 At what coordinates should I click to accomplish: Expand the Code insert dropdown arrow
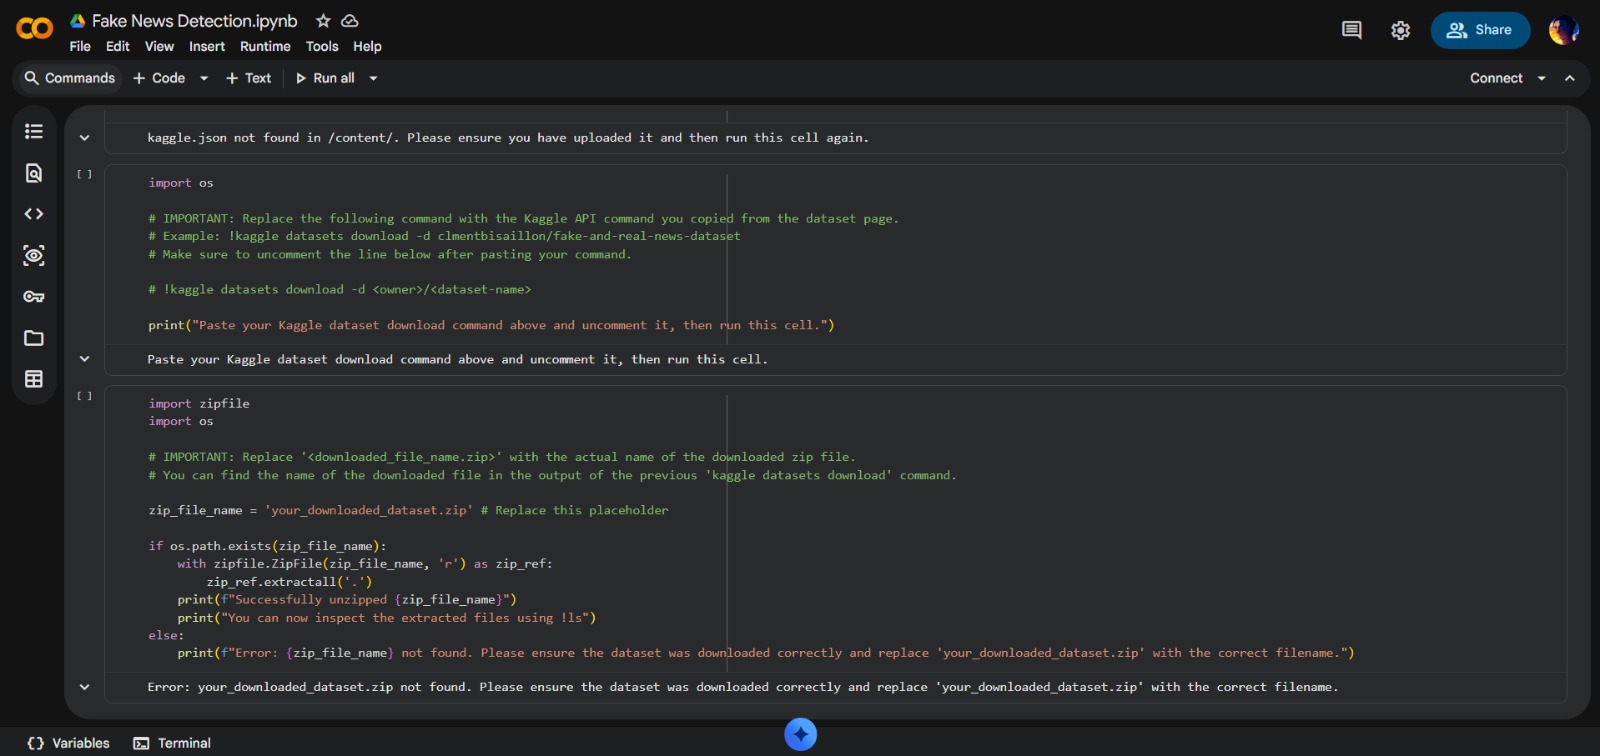204,78
